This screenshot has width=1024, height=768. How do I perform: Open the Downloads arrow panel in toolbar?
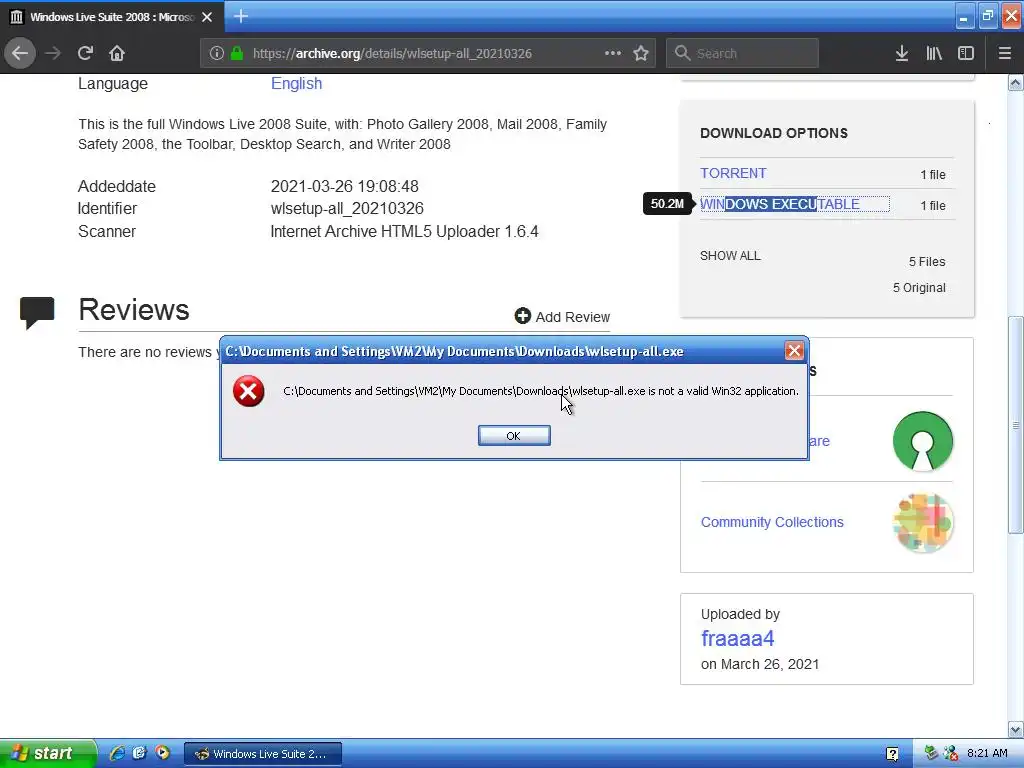click(901, 53)
